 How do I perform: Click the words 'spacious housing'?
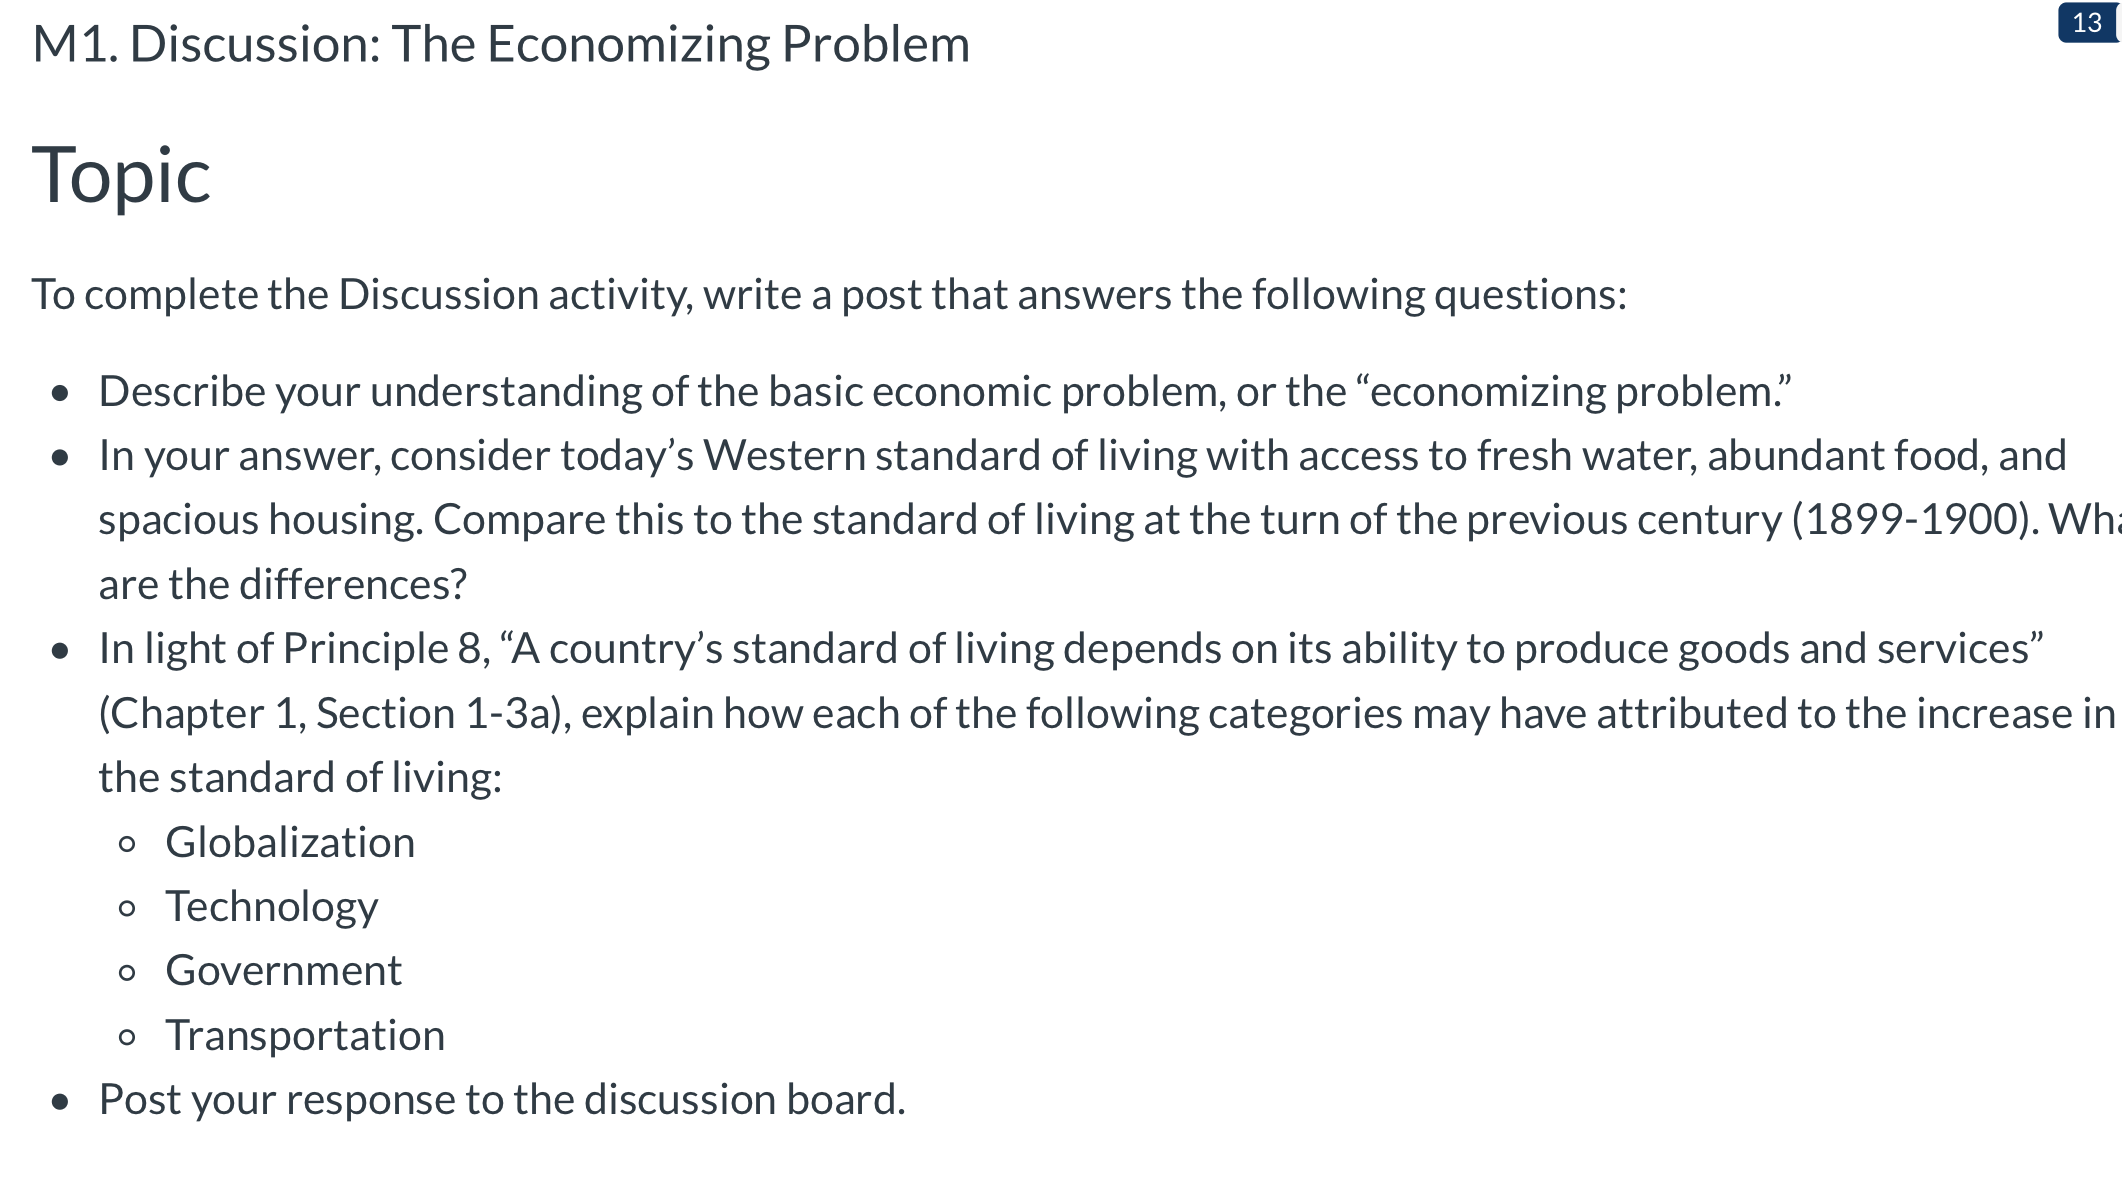coord(260,520)
